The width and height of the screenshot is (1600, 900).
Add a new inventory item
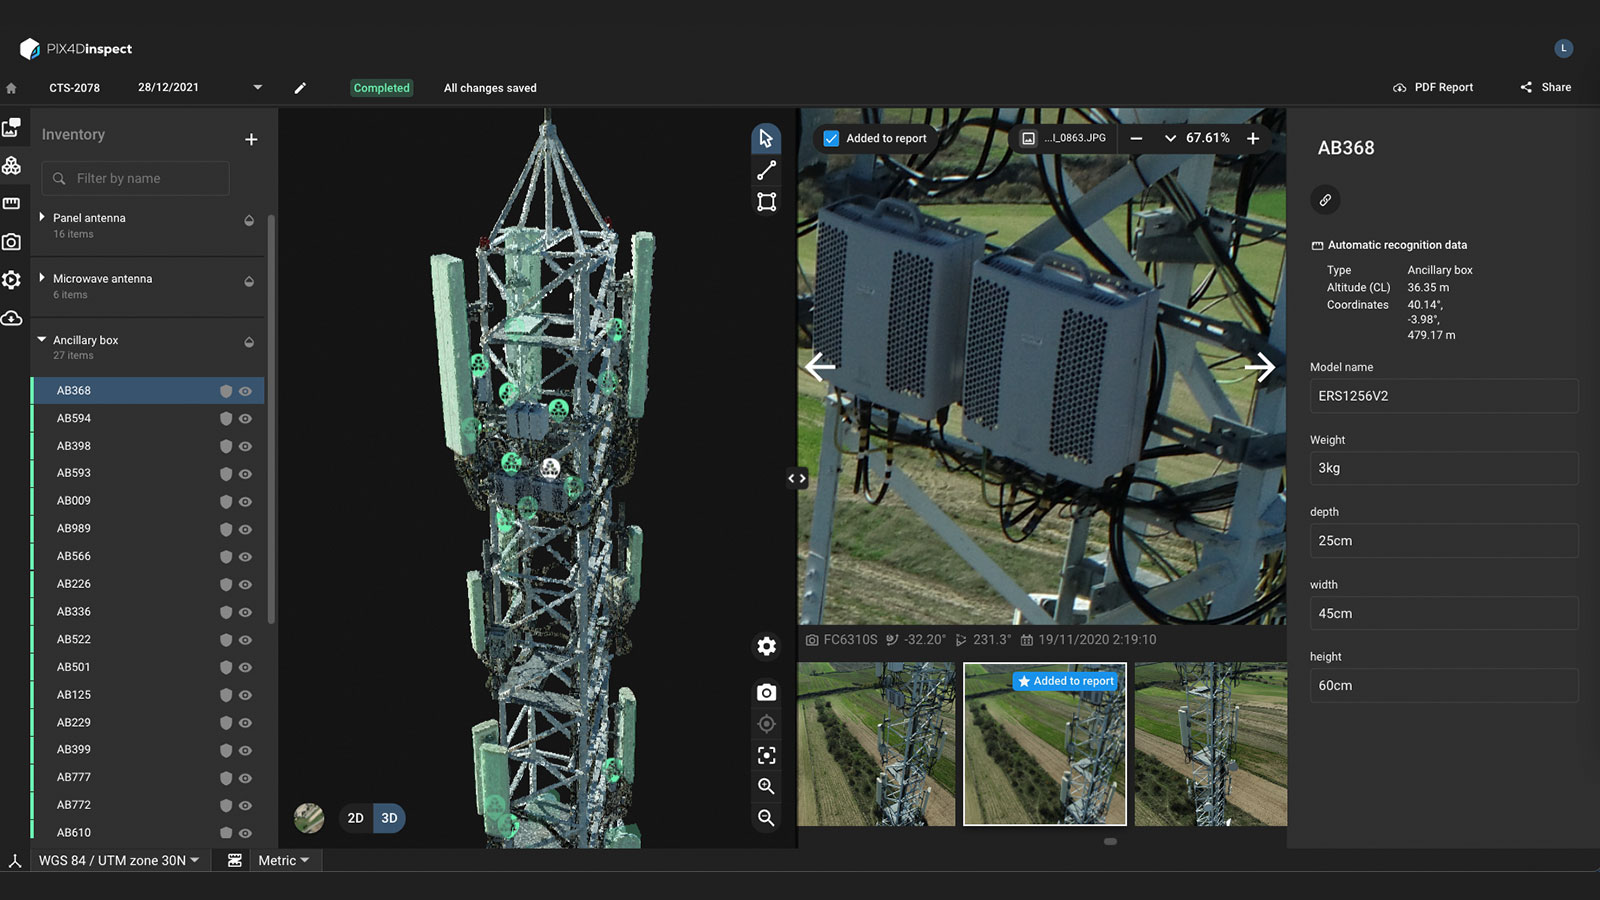coord(251,139)
